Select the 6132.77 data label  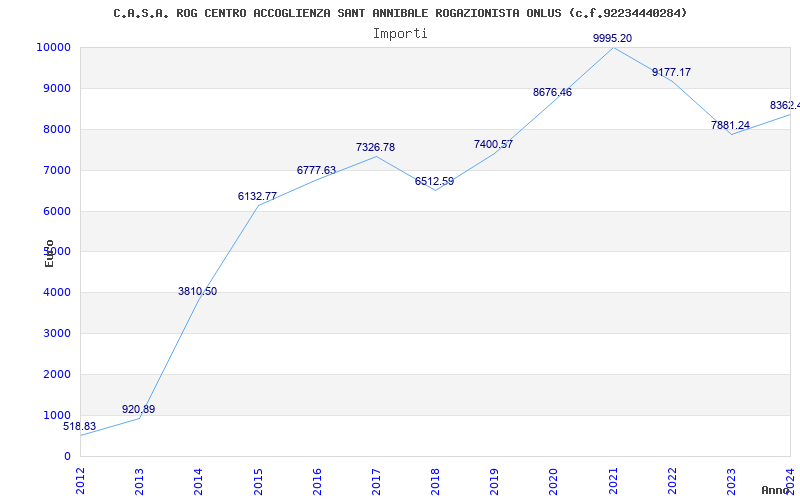pyautogui.click(x=257, y=196)
